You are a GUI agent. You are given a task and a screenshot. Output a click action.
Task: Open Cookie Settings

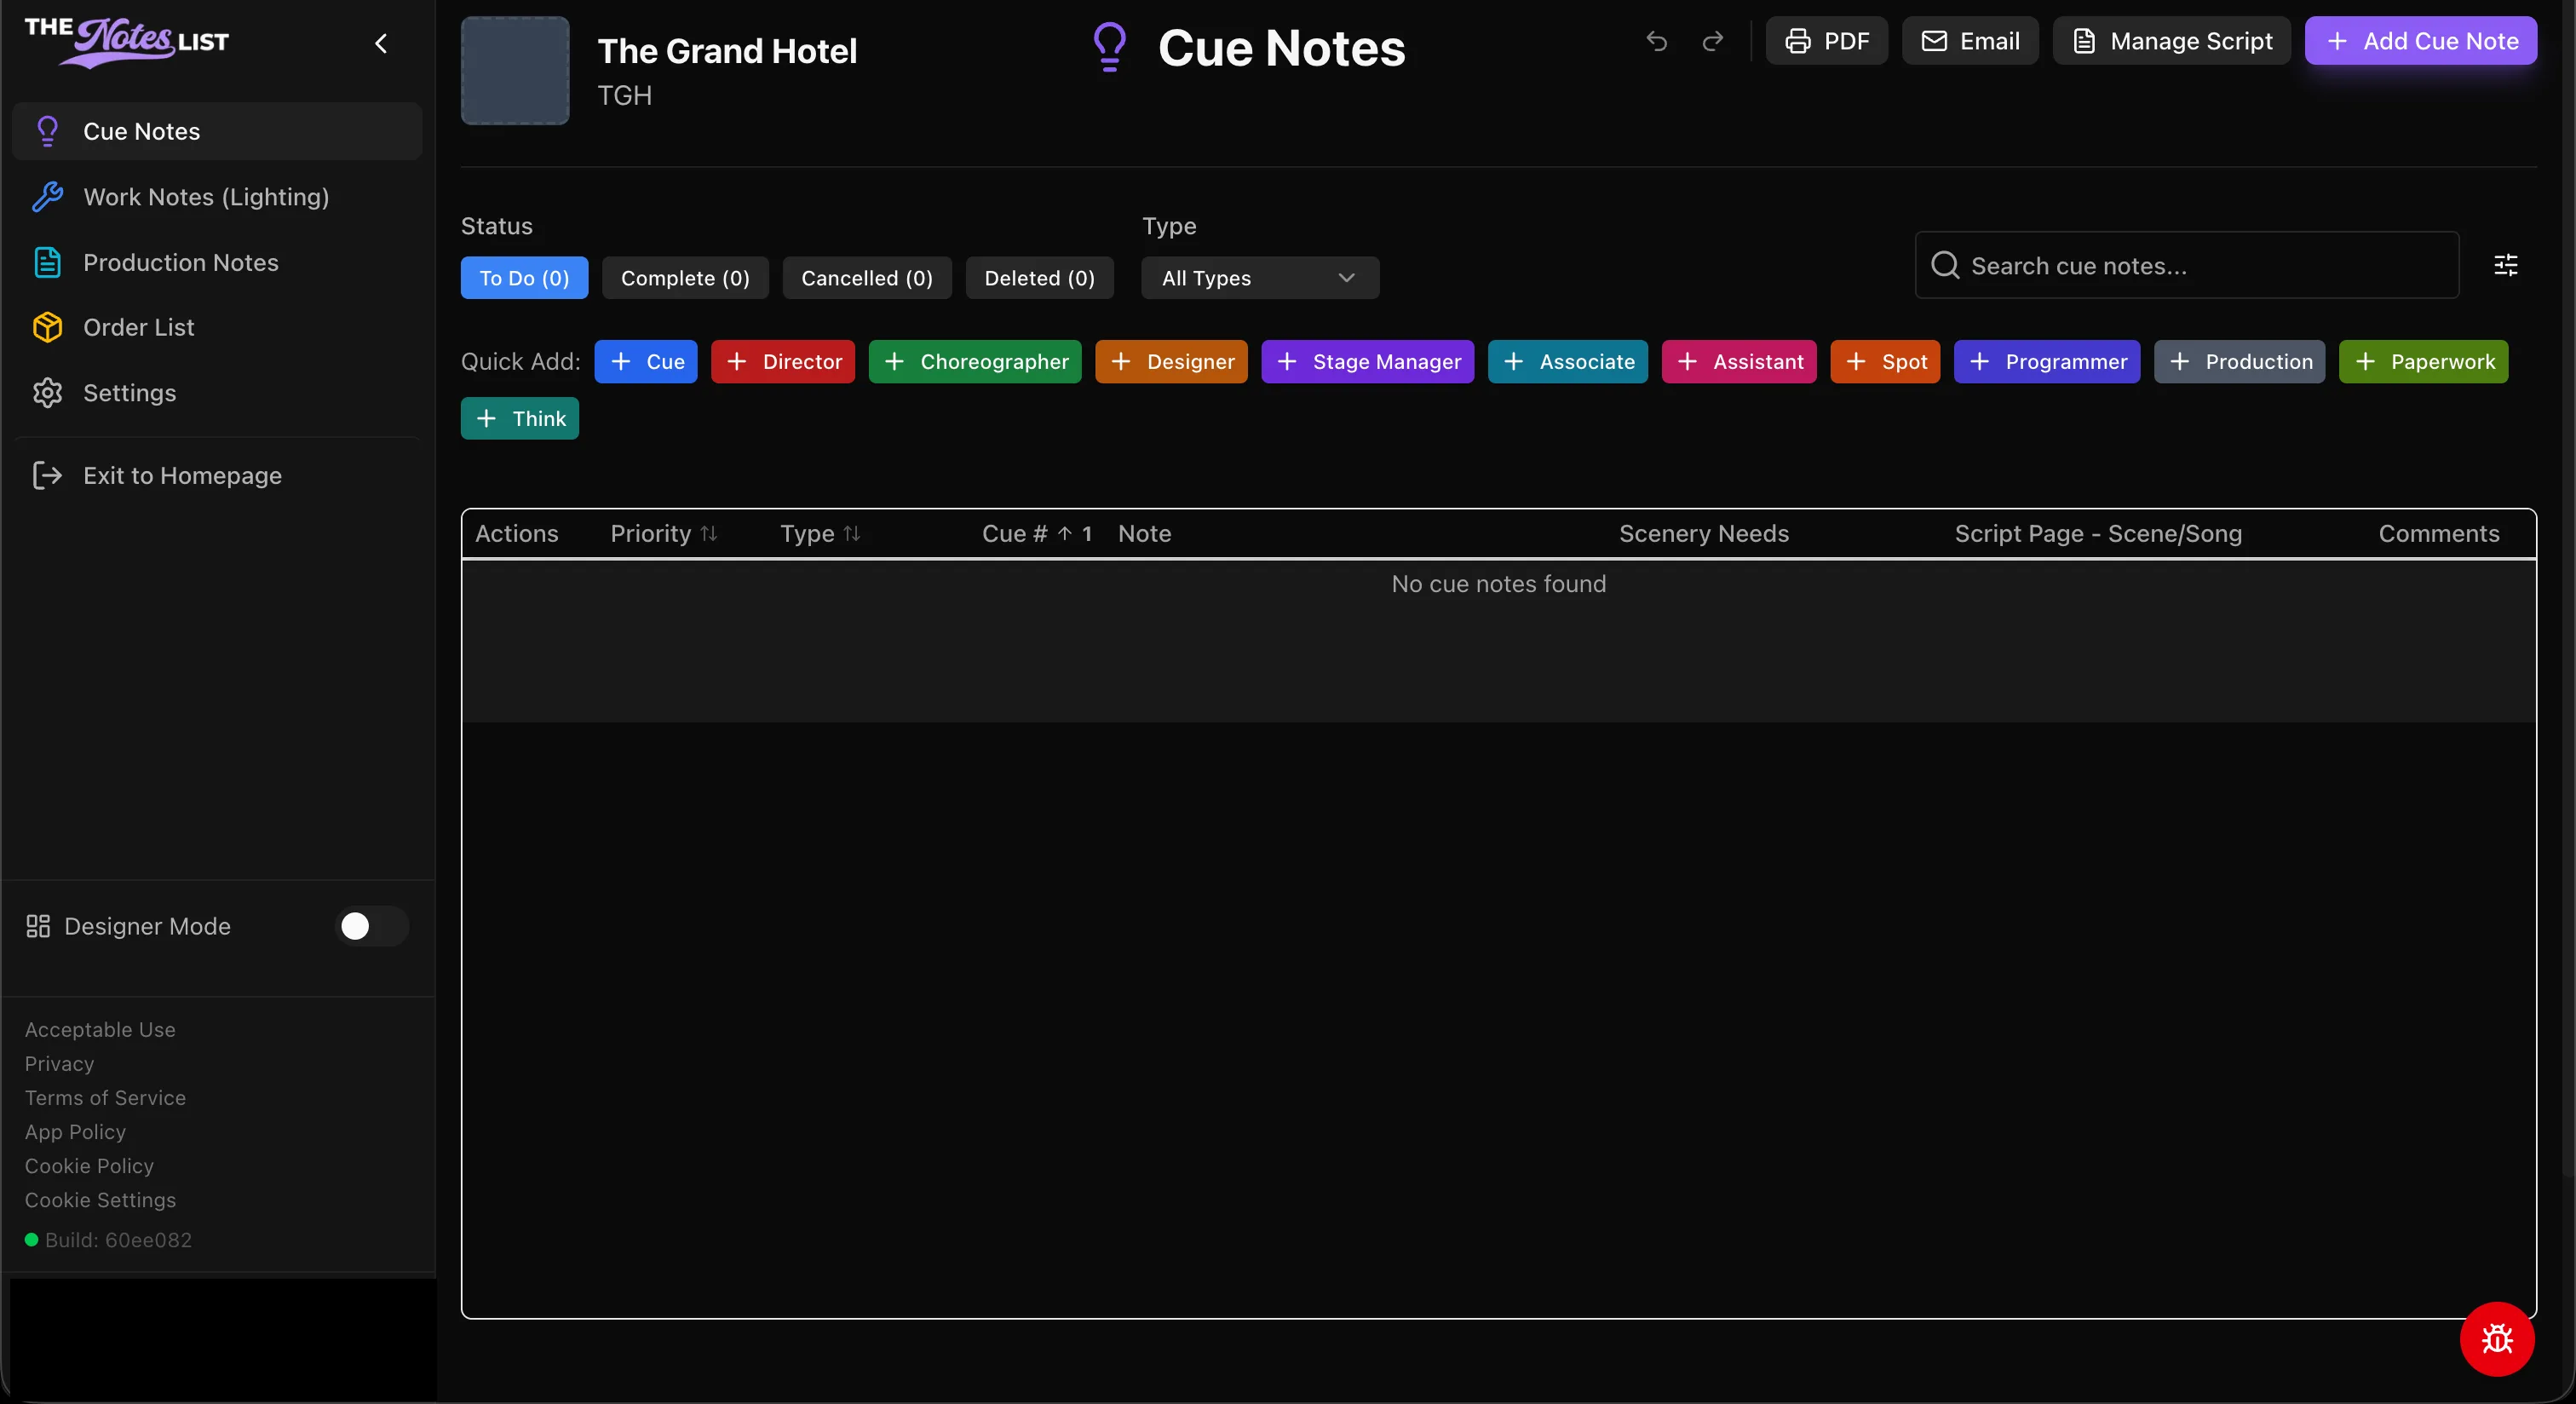coord(100,1199)
